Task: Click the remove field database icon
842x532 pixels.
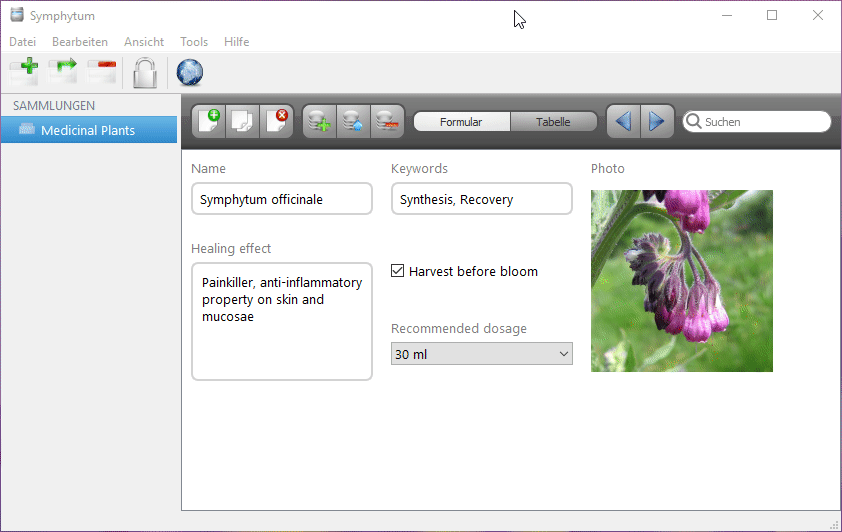Action: [x=387, y=121]
